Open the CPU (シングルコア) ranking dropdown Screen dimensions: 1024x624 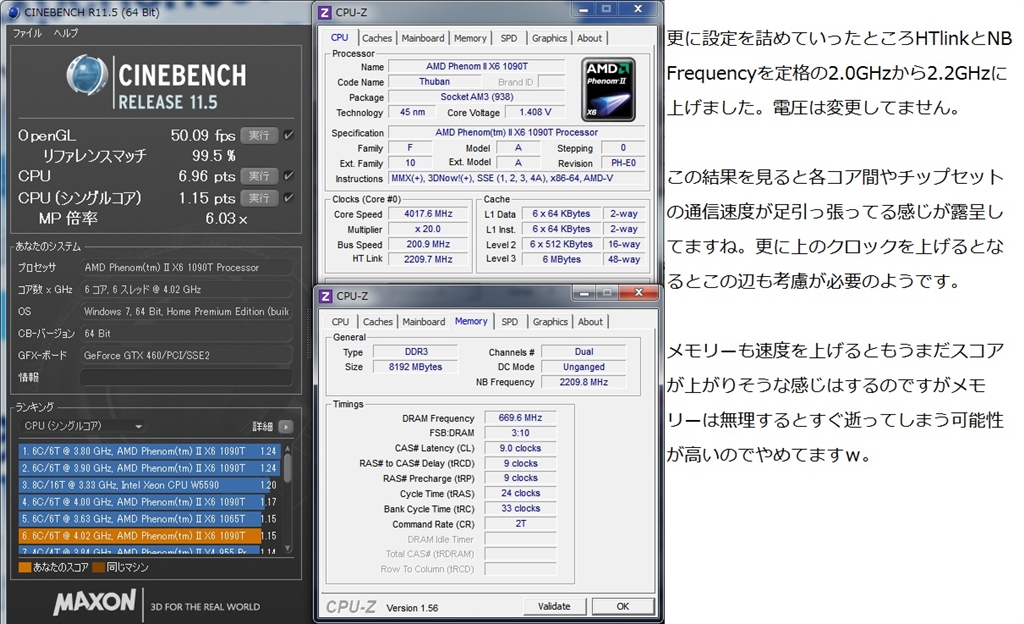[x=83, y=426]
